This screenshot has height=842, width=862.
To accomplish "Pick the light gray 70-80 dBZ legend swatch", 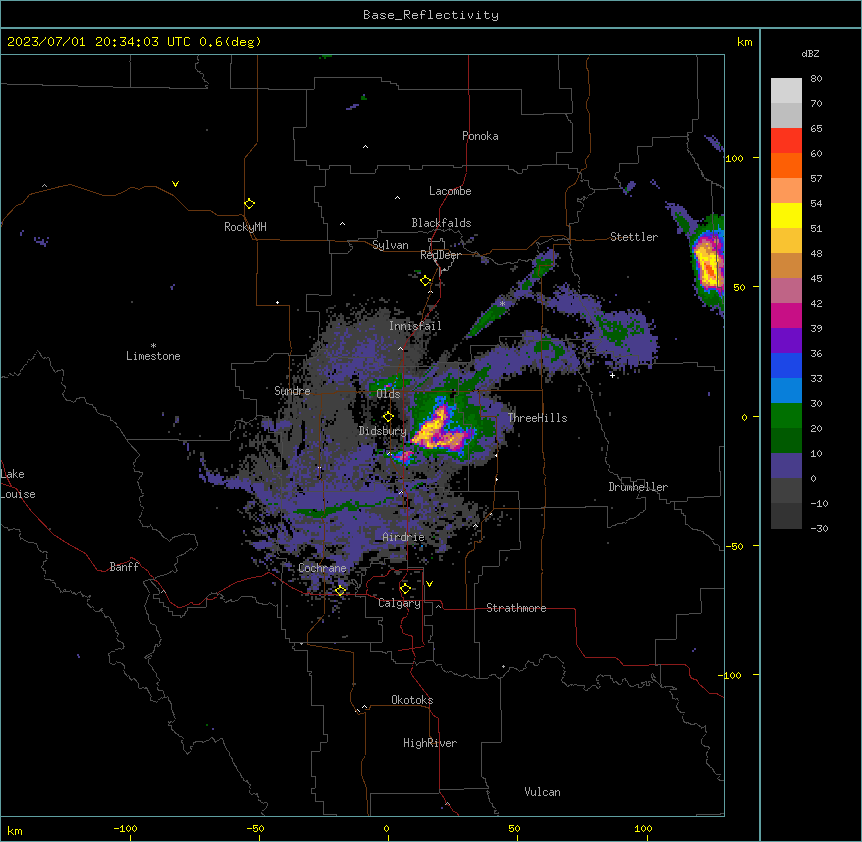I will click(x=786, y=91).
